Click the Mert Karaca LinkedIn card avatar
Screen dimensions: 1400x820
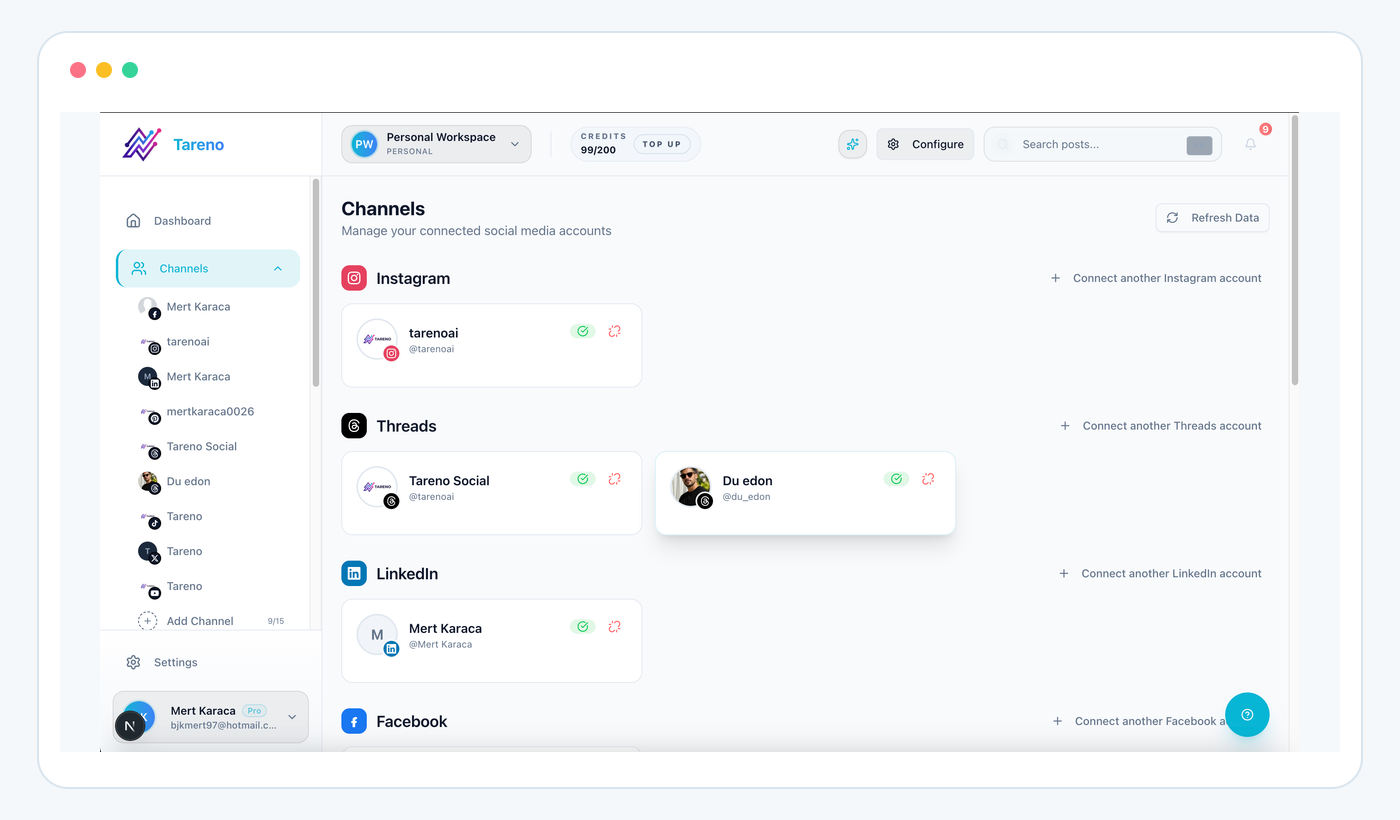pyautogui.click(x=377, y=634)
